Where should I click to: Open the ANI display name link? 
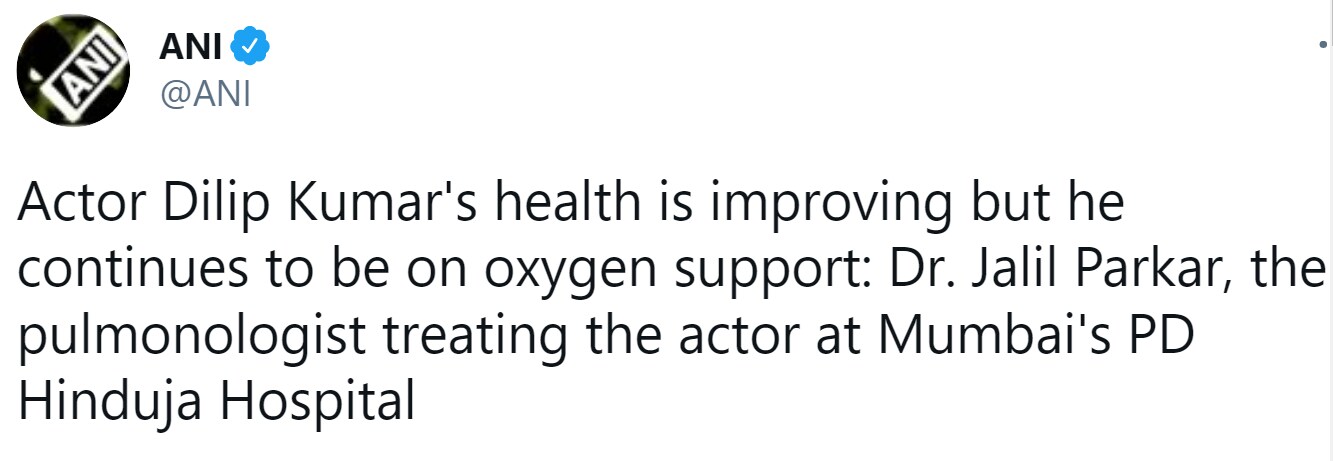point(191,46)
